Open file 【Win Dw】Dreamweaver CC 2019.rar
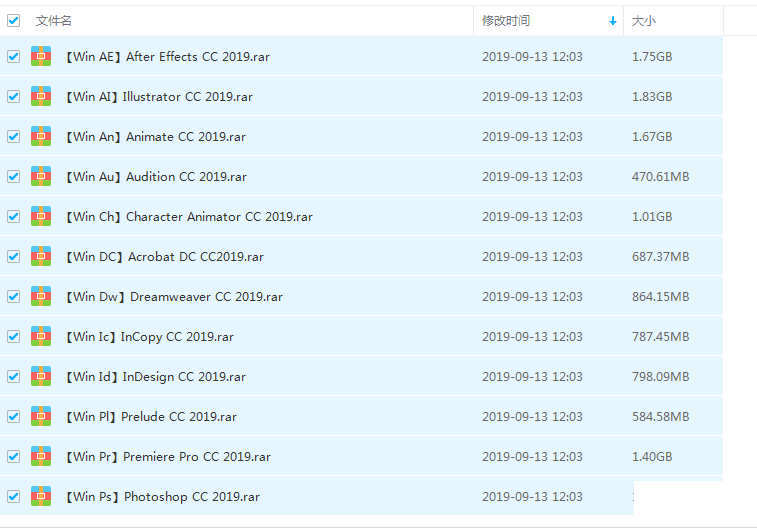757x532 pixels. coord(174,296)
